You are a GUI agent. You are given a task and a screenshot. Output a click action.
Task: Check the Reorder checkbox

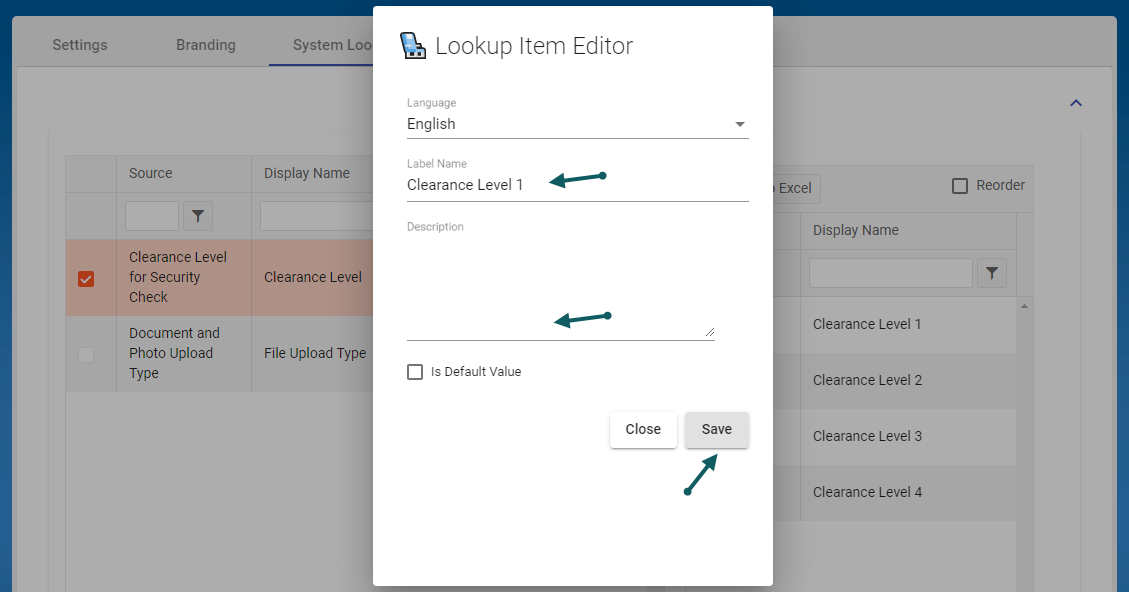coord(960,186)
